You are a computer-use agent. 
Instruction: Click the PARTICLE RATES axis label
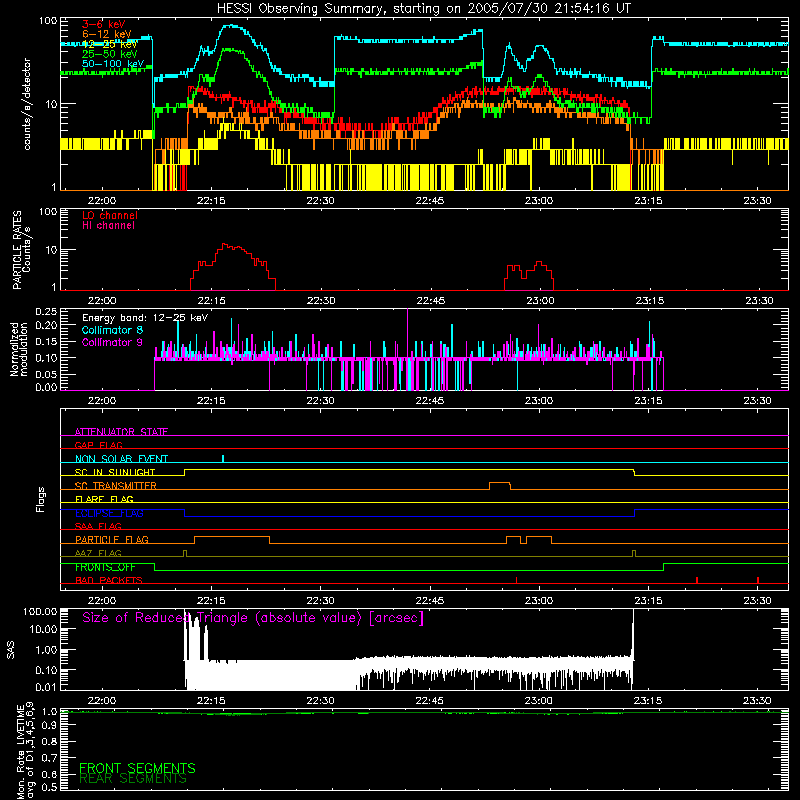coord(21,249)
